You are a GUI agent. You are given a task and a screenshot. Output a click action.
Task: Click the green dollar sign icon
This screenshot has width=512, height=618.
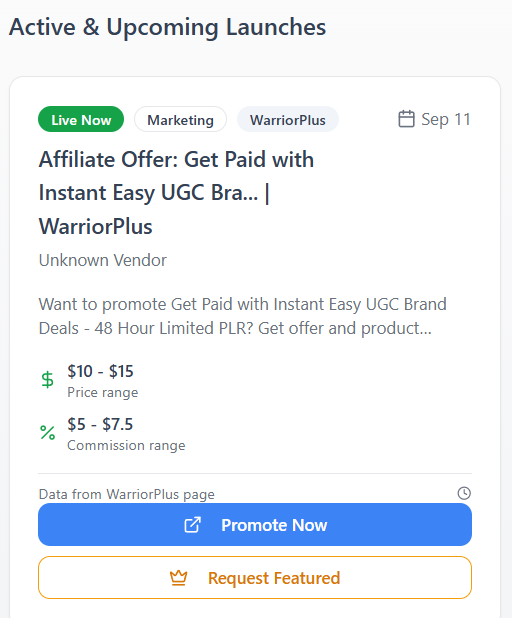click(47, 380)
